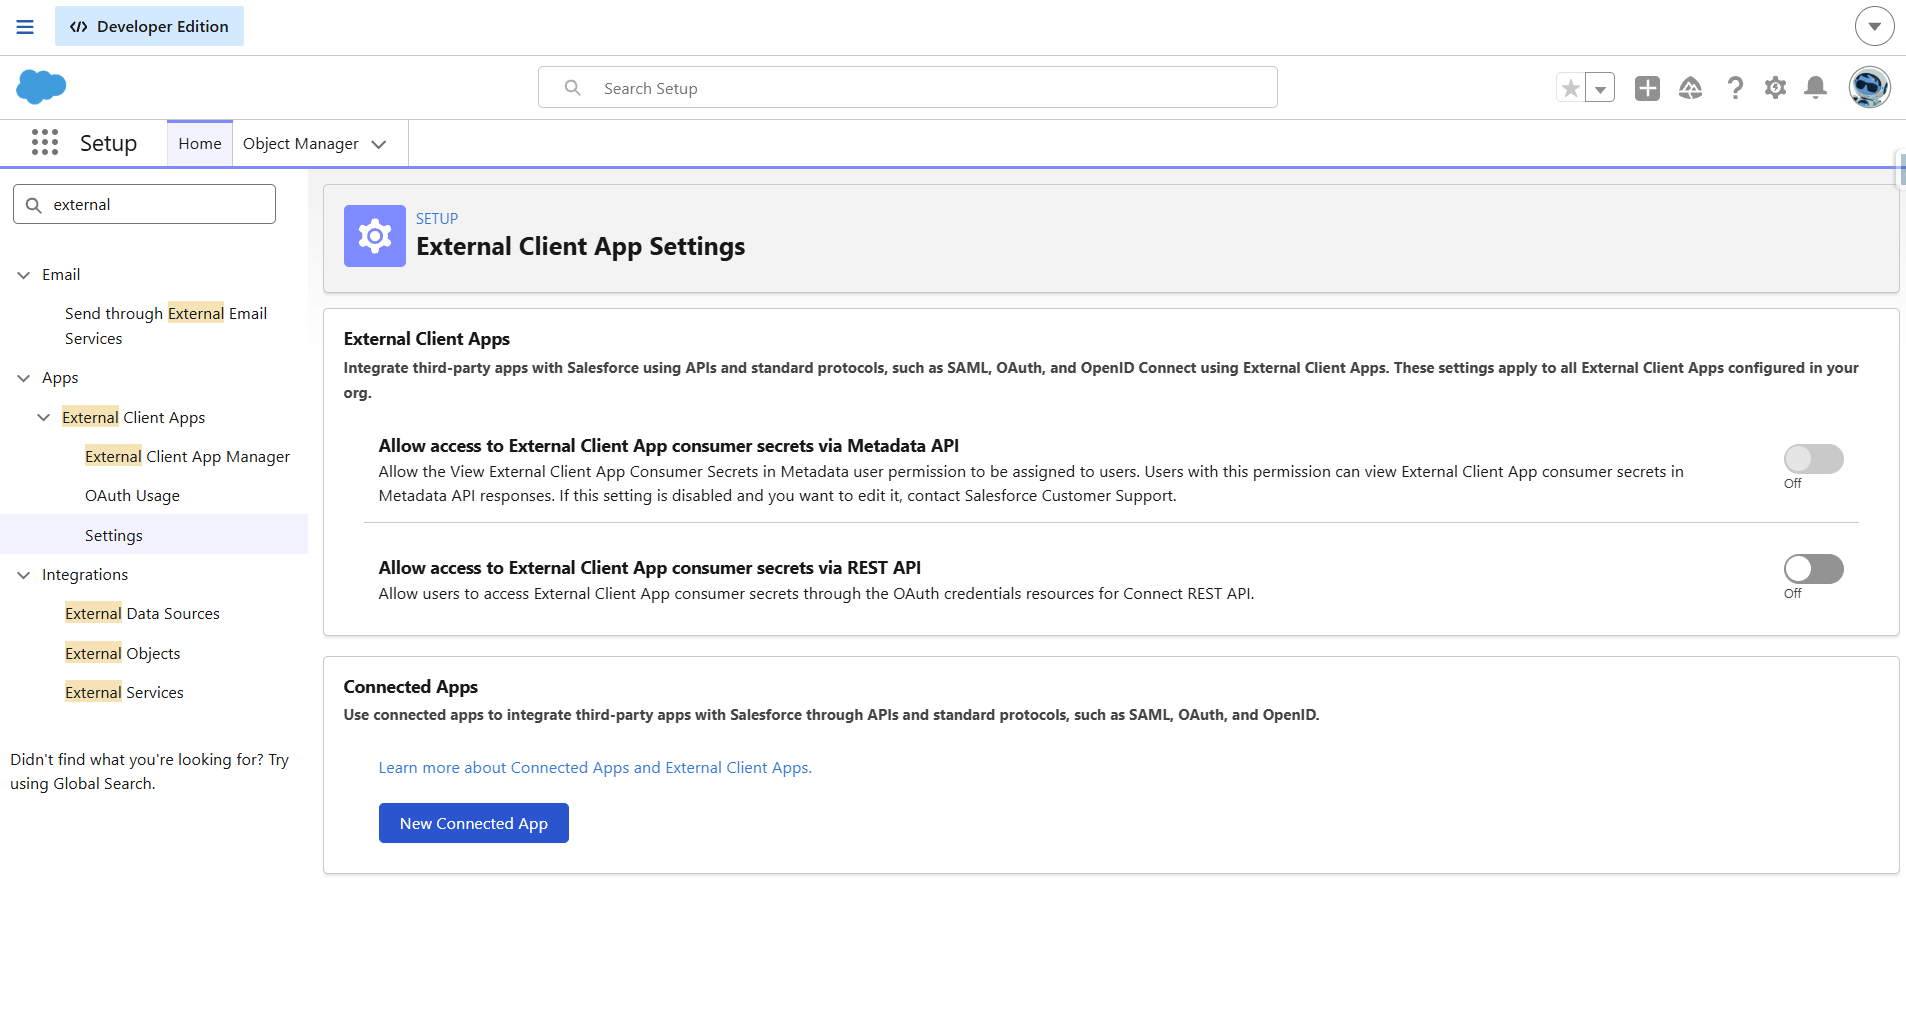Click the External Client App Settings gear icon
The width and height of the screenshot is (1906, 1021).
pyautogui.click(x=375, y=236)
